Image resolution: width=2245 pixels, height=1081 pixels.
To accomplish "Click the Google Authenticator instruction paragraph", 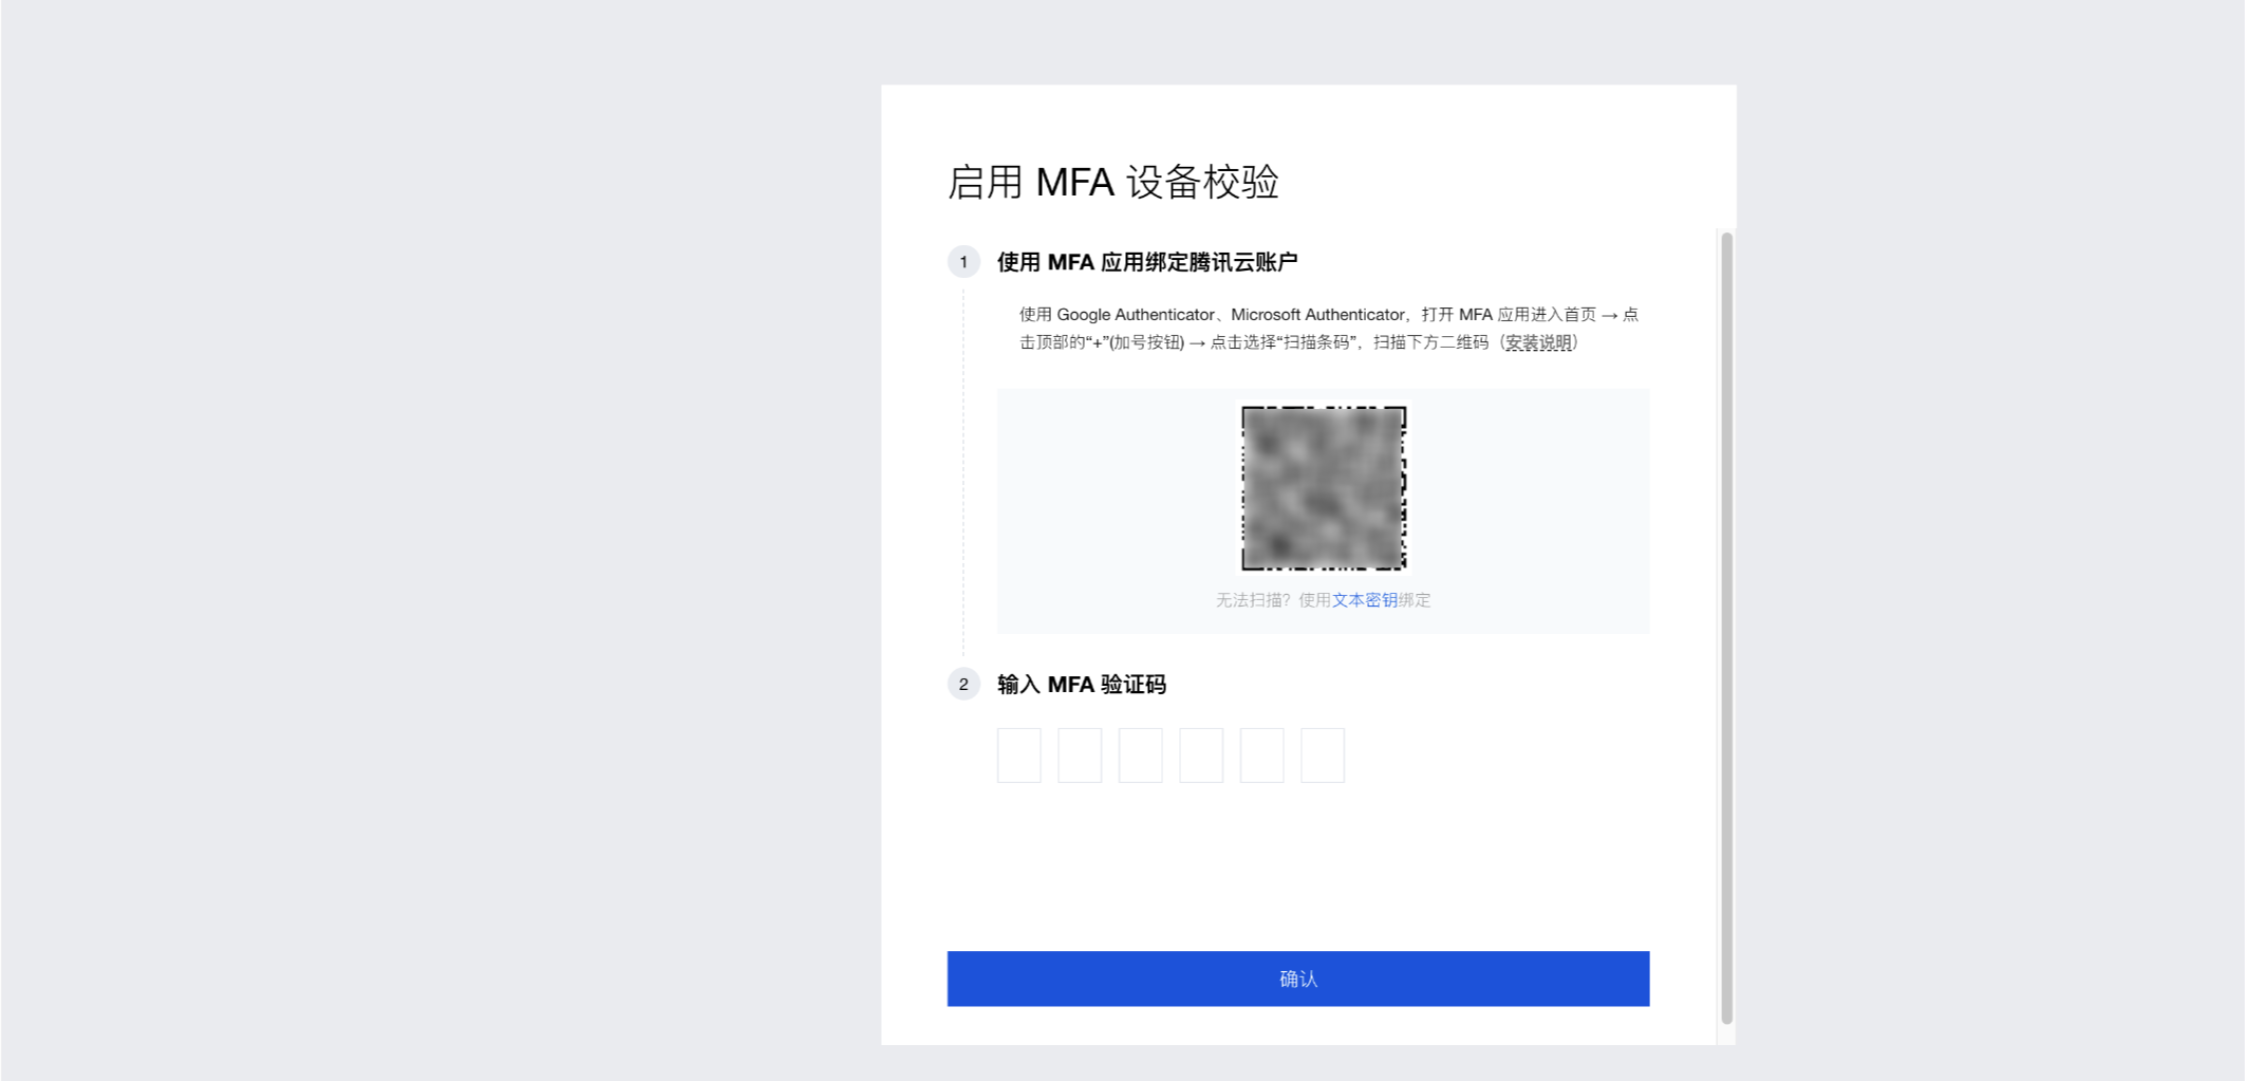I will [1328, 328].
